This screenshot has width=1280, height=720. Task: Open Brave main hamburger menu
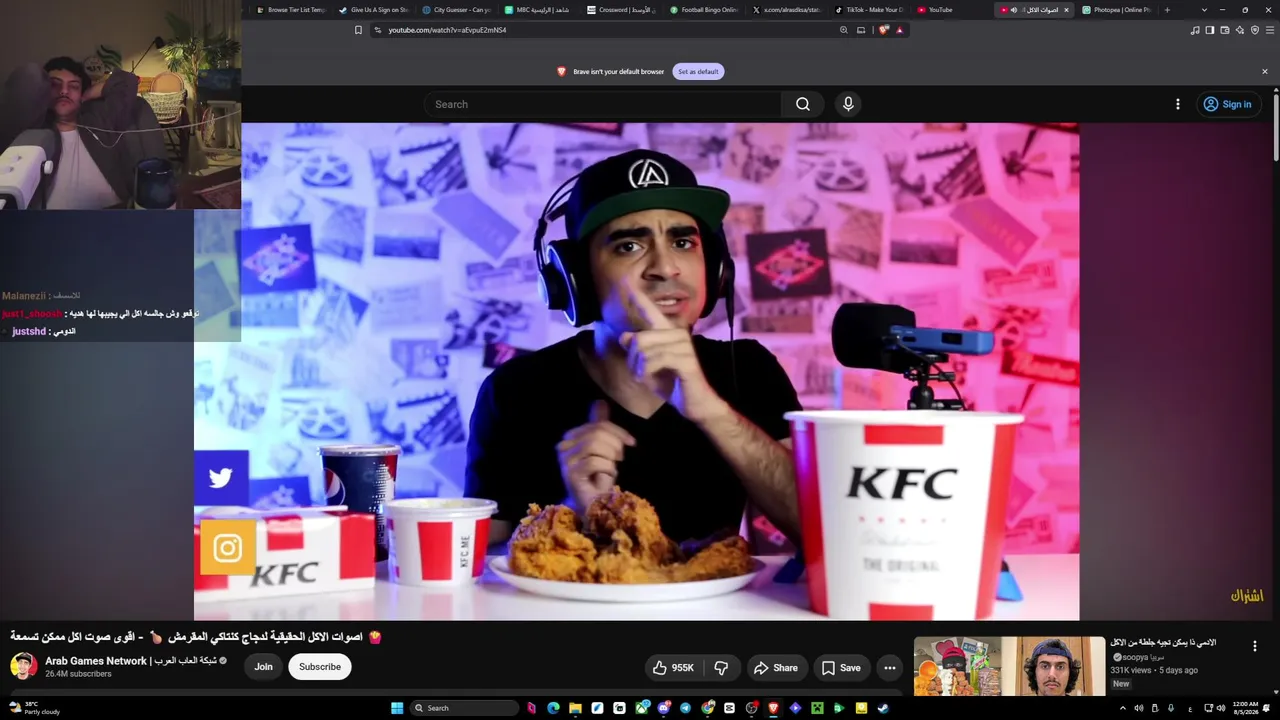point(1271,30)
